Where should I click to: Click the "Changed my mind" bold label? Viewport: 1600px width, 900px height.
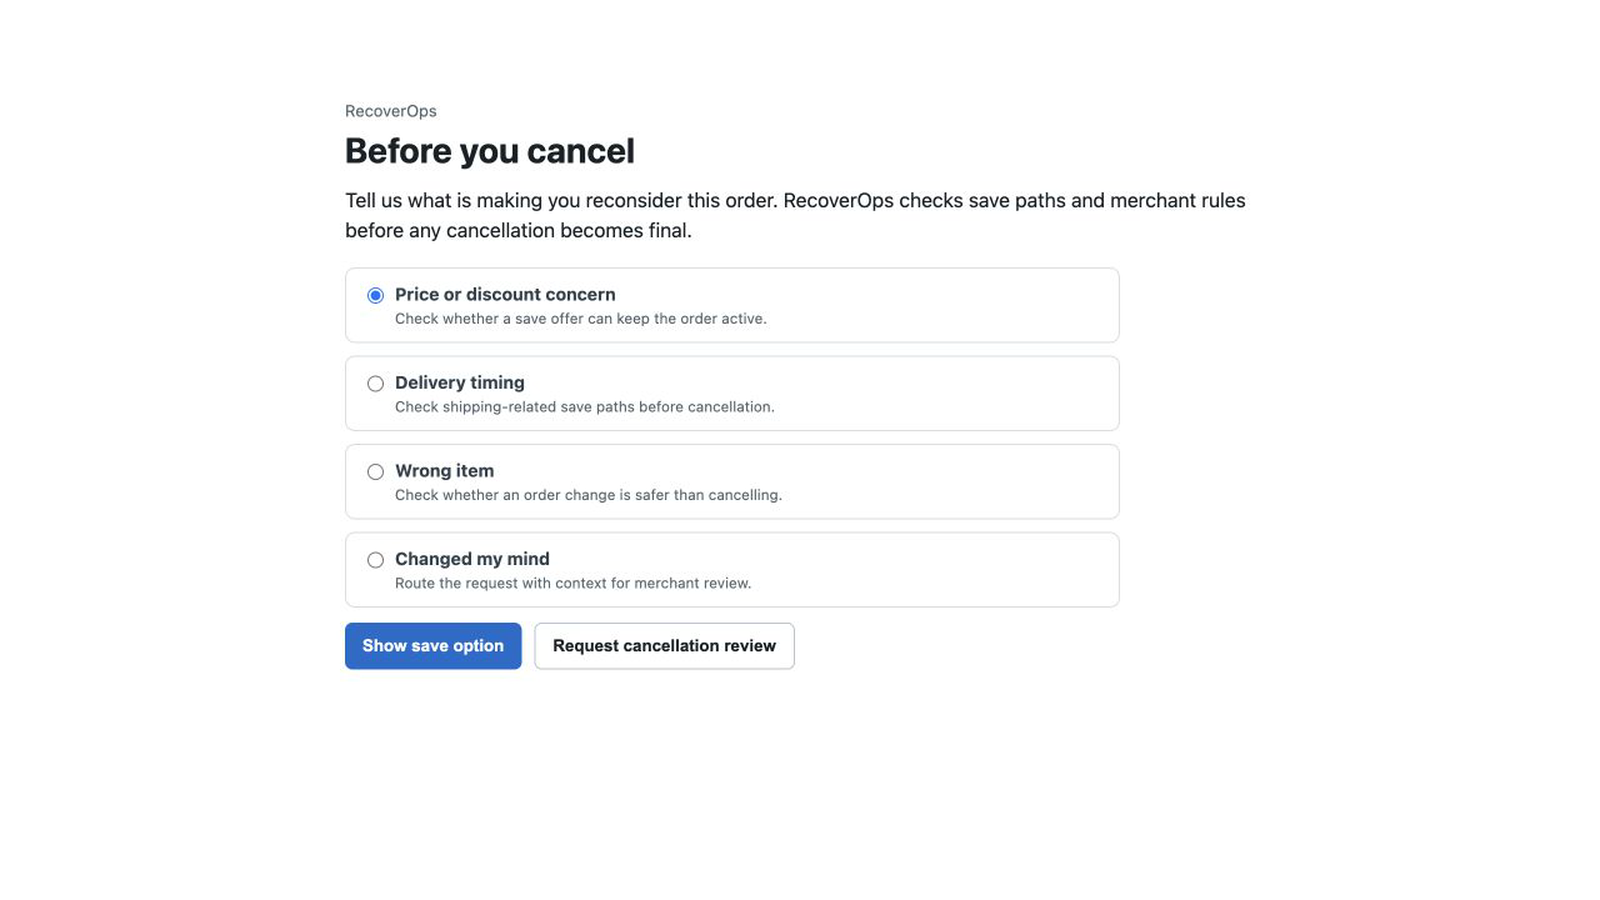click(x=472, y=558)
